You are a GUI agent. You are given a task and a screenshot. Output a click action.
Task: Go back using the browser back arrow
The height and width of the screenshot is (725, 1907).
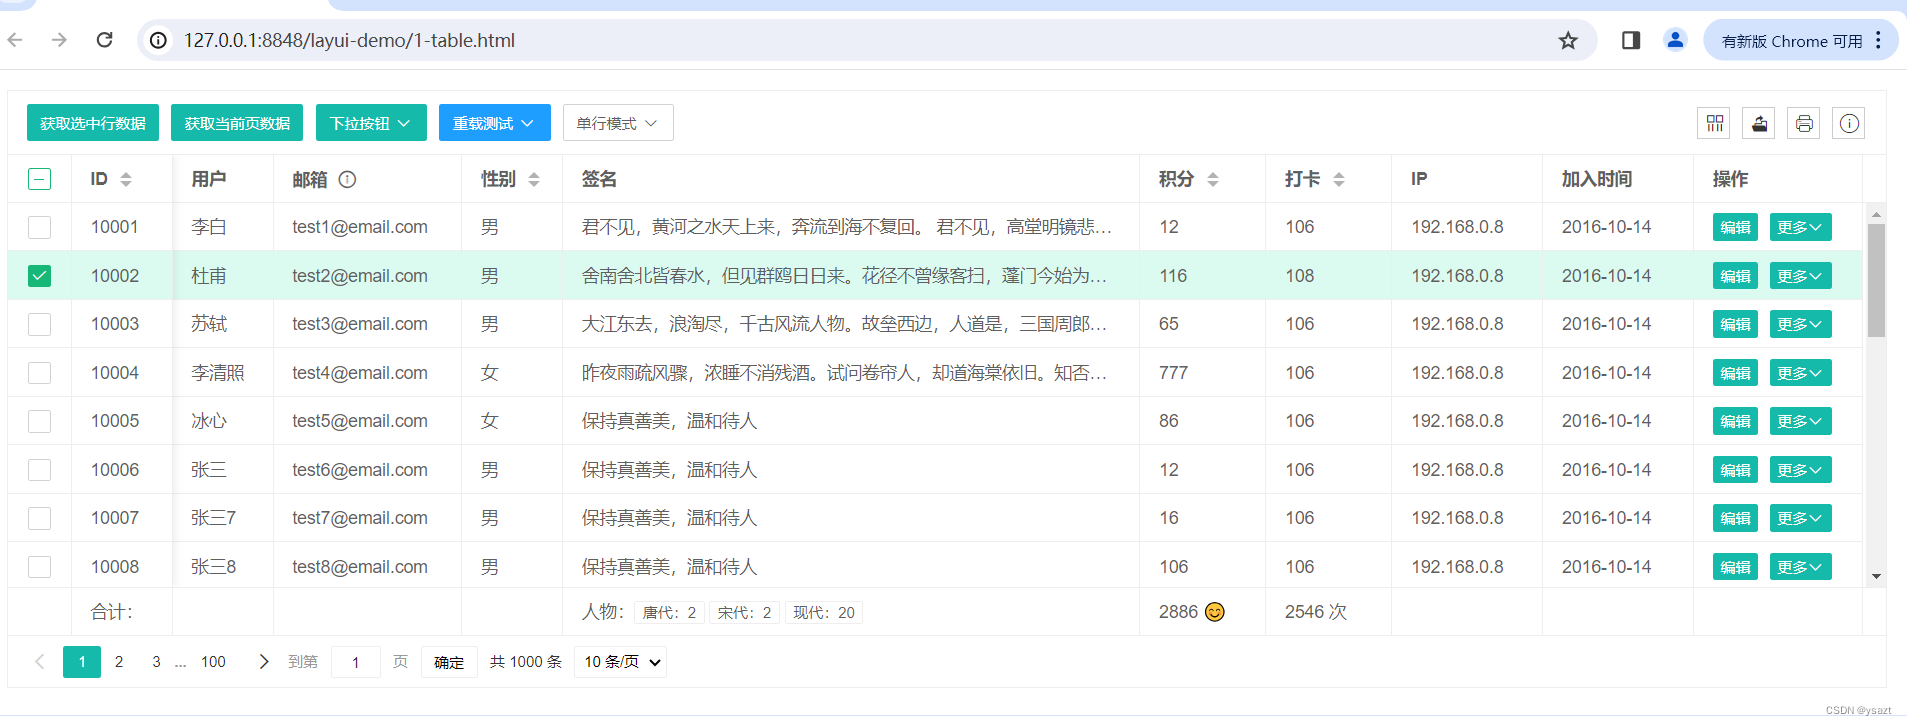pos(15,40)
